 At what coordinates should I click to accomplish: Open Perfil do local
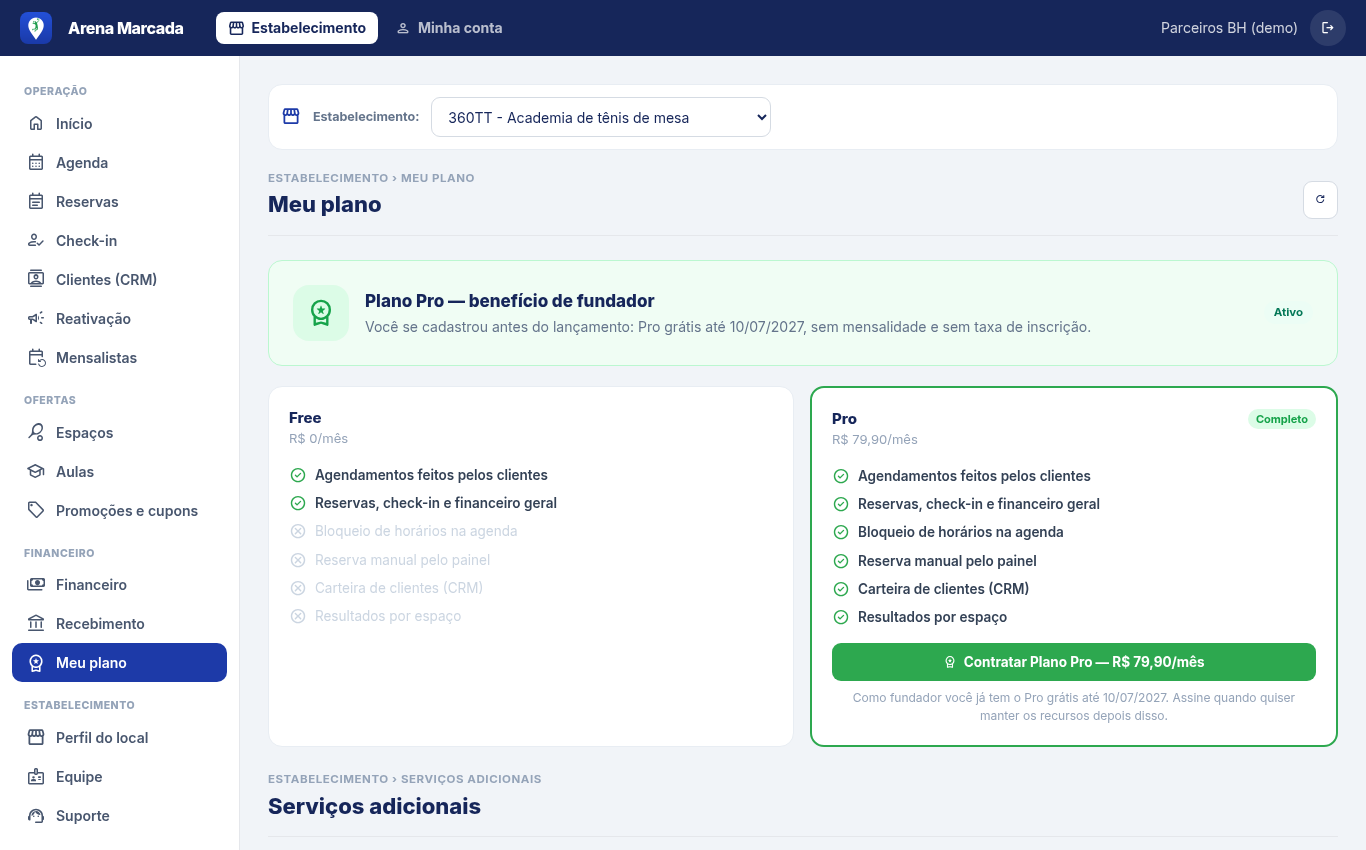(x=119, y=738)
